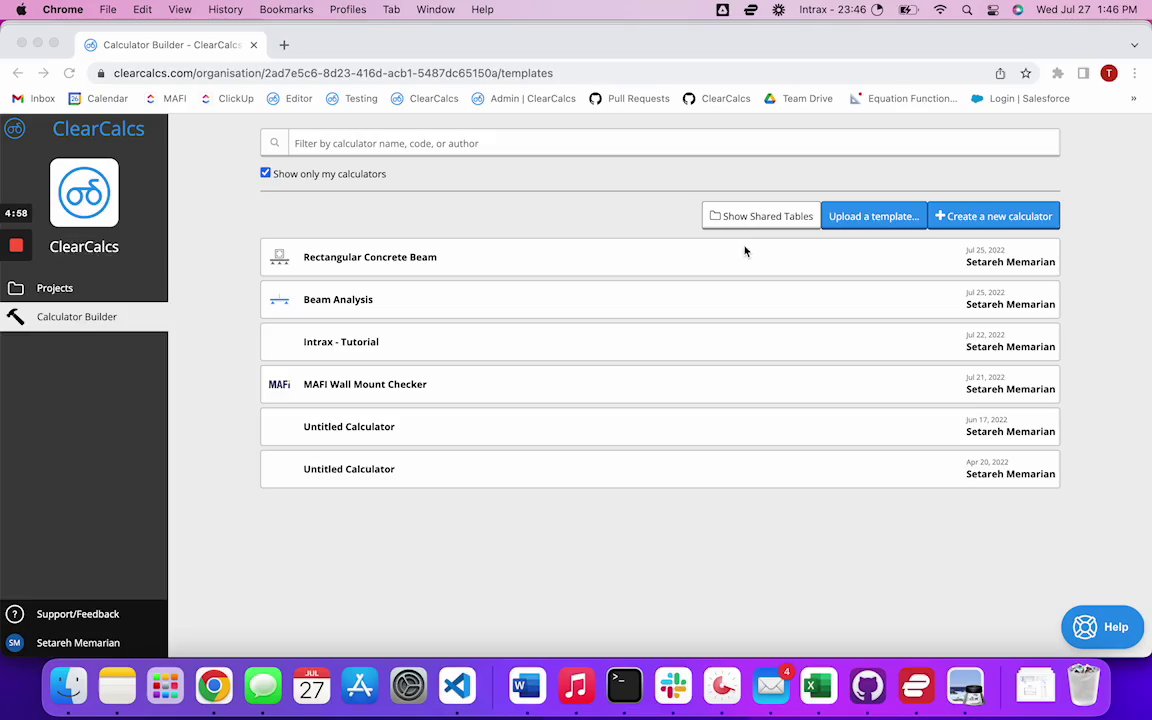Screen dimensions: 1152x720
Task: Click the Rectangular Concrete Beam icon
Action: tap(279, 257)
